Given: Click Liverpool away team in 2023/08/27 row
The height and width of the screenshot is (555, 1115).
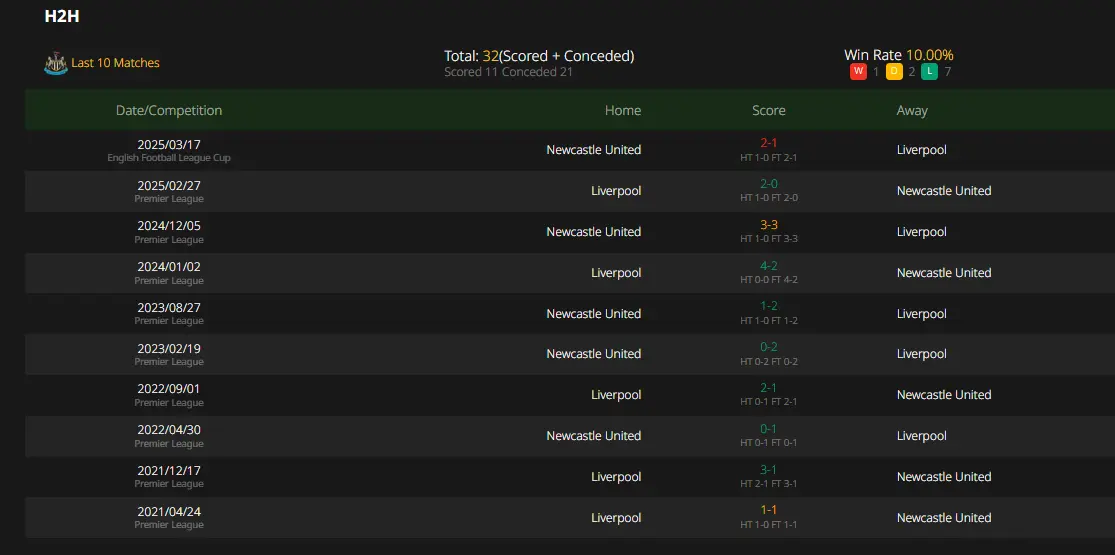Looking at the screenshot, I should [922, 314].
